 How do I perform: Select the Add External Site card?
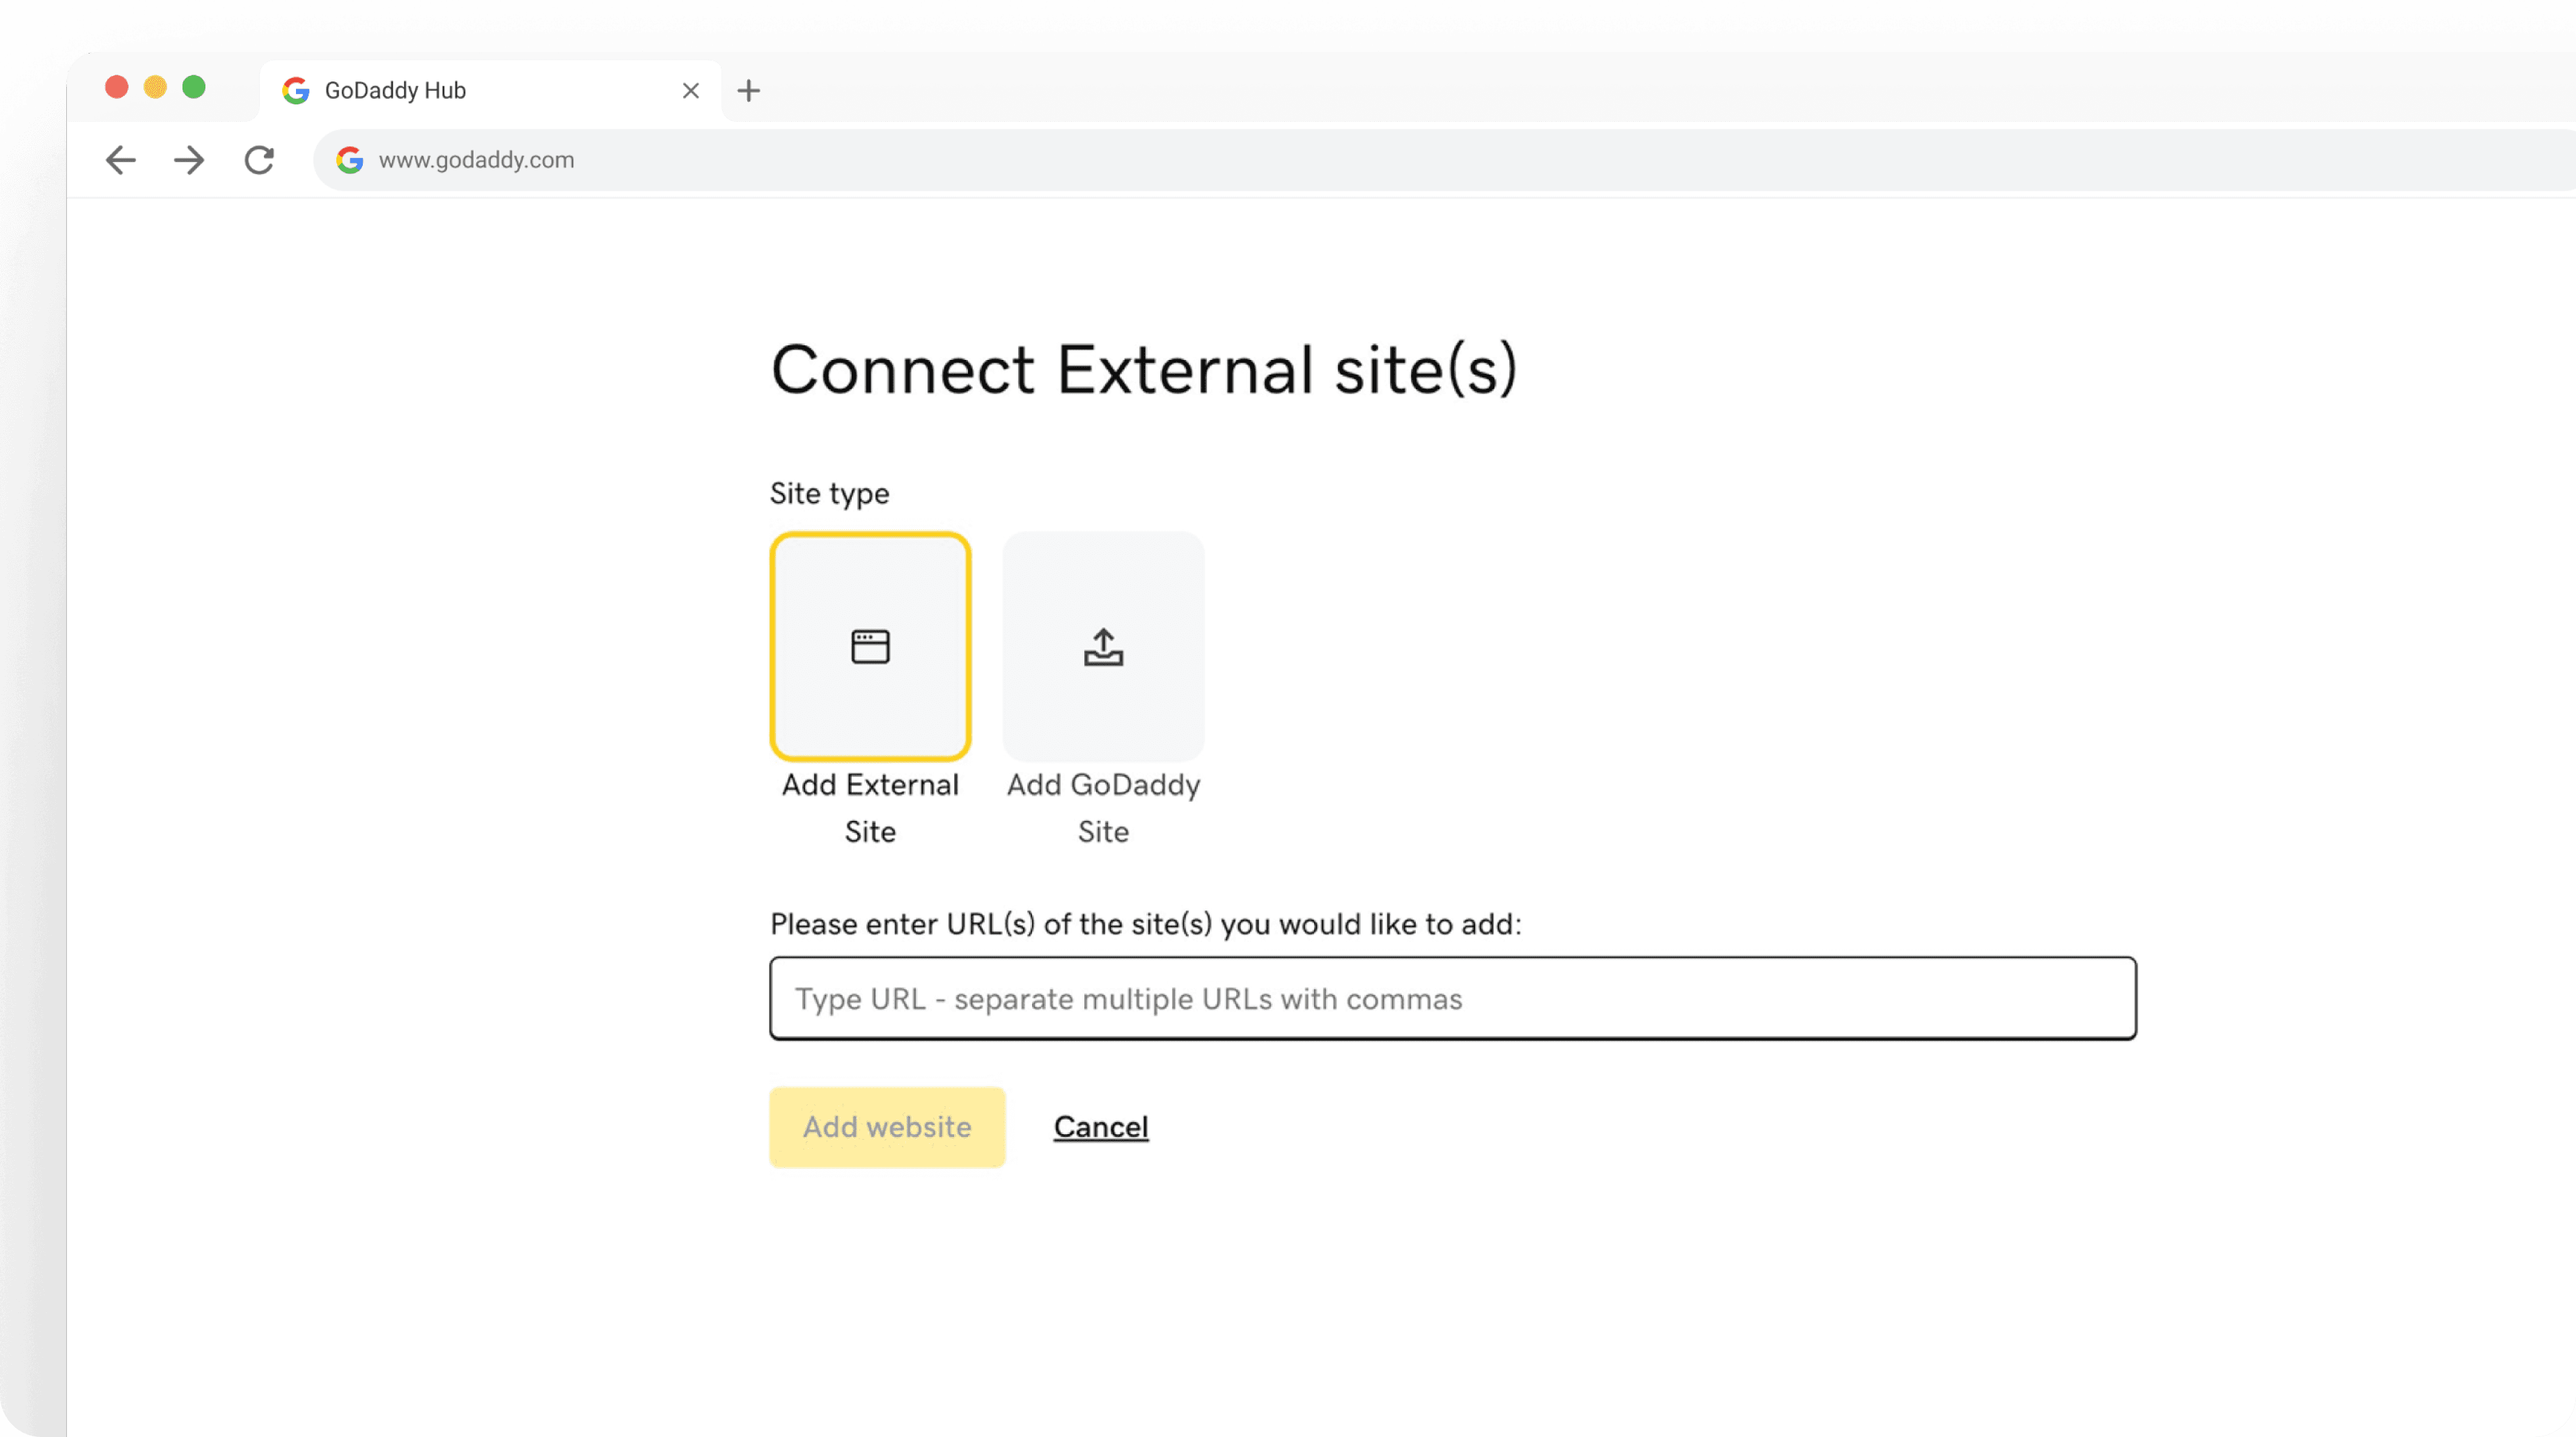tap(870, 646)
